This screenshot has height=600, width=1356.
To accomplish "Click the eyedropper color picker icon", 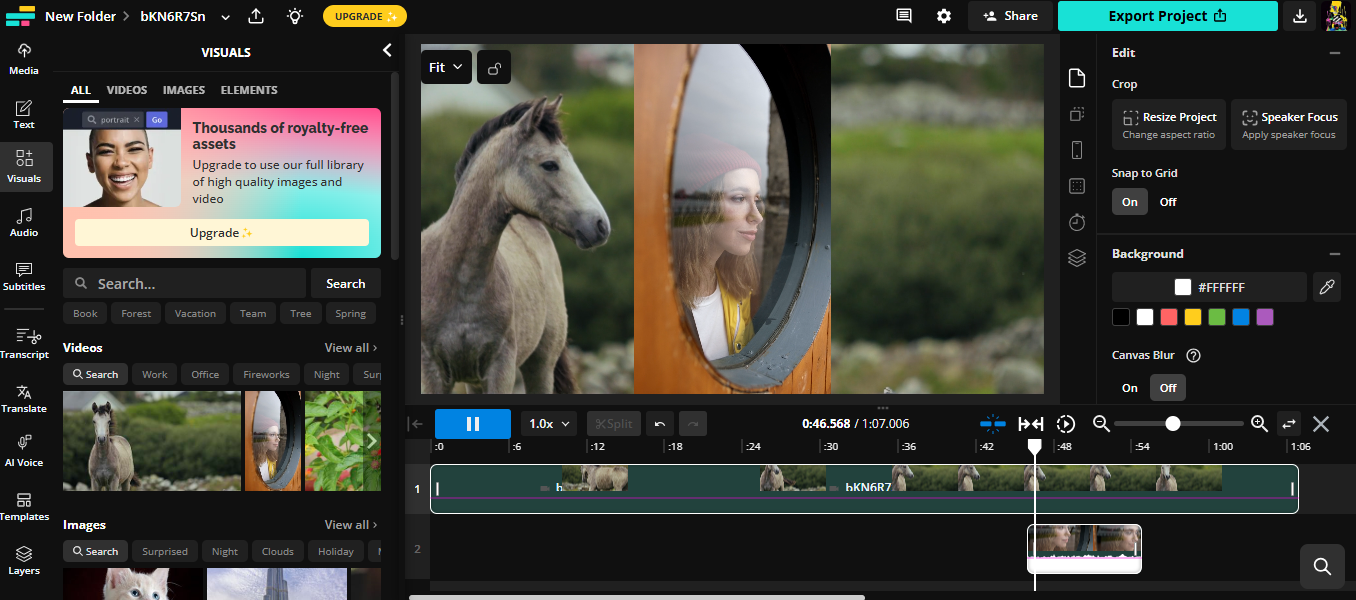I will (1327, 287).
